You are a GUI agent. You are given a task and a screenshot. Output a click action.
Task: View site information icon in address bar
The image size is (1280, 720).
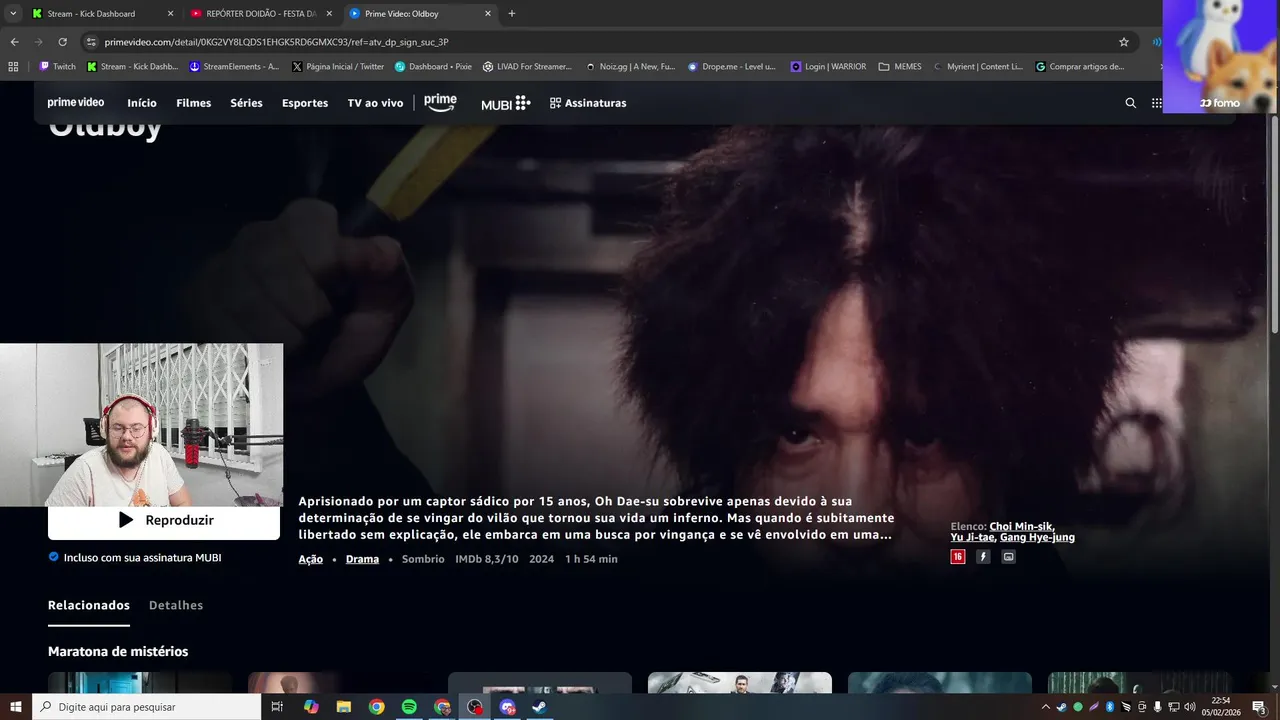click(91, 42)
